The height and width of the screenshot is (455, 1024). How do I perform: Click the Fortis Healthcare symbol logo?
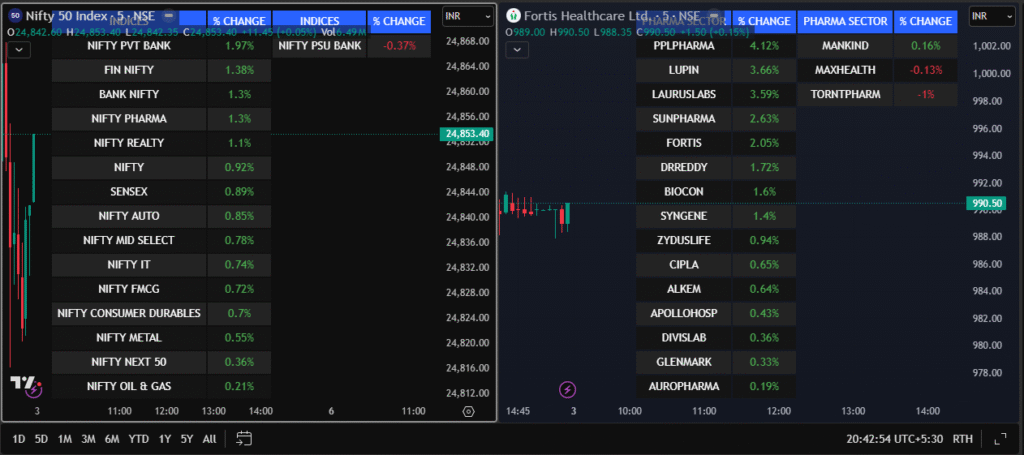coord(513,16)
